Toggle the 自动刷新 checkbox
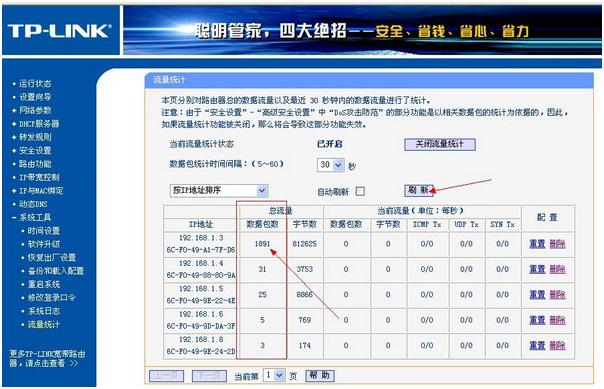Viewport: 604px width, 389px height. coord(360,191)
